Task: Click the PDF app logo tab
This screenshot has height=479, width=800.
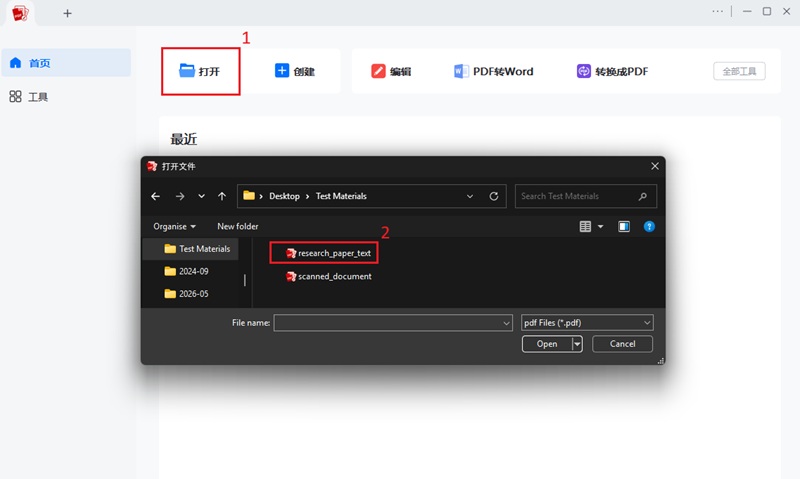Action: pos(20,13)
